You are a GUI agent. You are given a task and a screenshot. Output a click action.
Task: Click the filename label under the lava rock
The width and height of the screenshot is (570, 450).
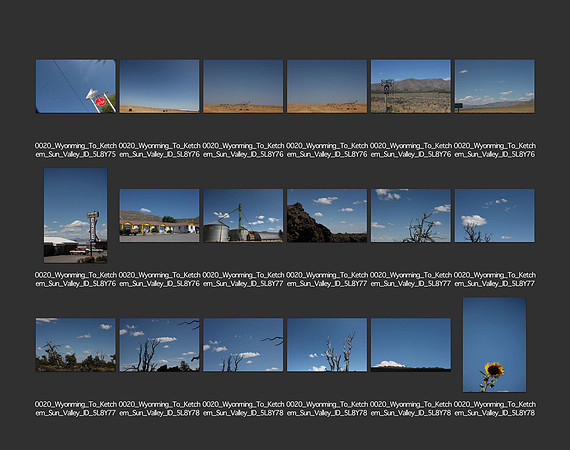(327, 279)
